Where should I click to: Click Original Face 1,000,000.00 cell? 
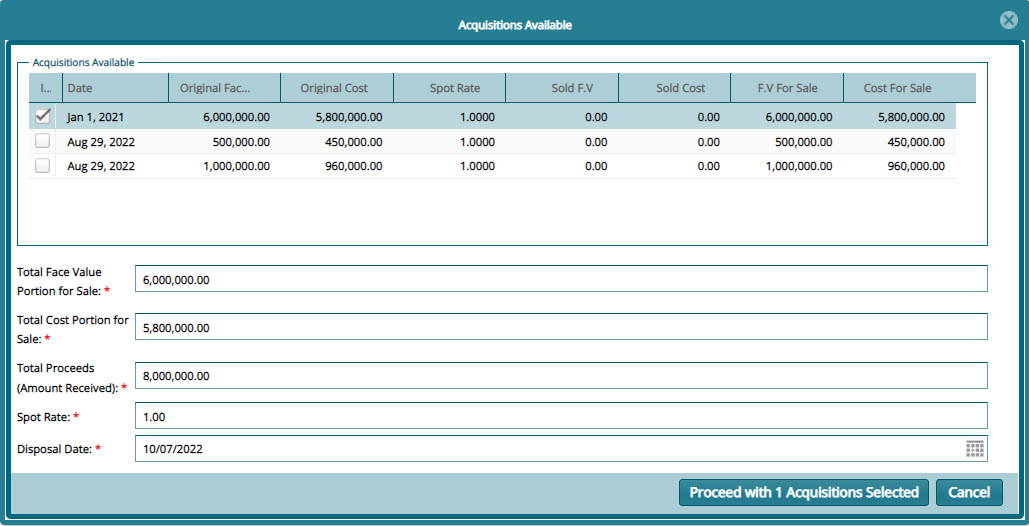click(236, 167)
